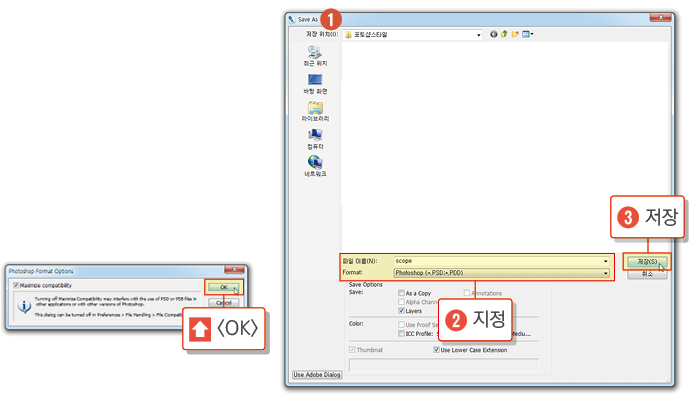Click Cancel in Photoshop Format Options
This screenshot has width=689, height=395.
pyautogui.click(x=224, y=303)
